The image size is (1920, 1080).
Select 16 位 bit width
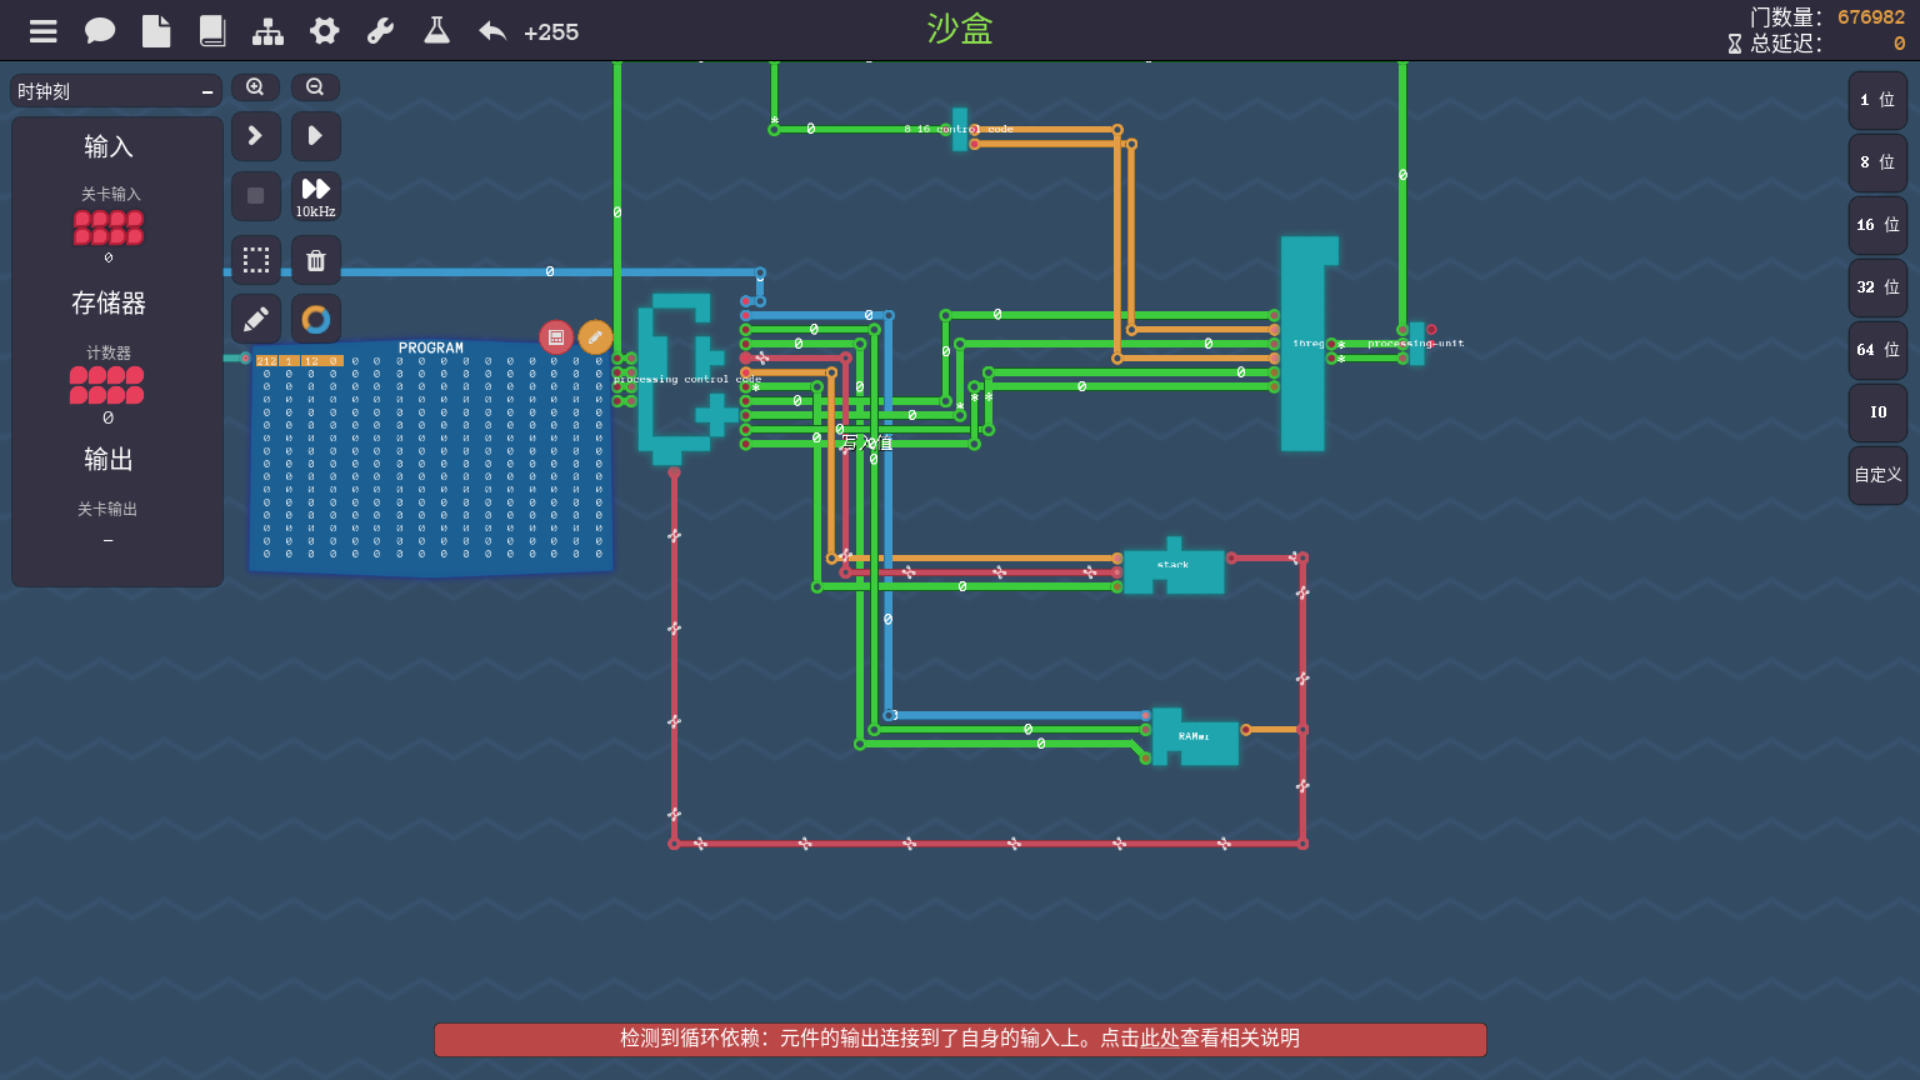click(1877, 225)
